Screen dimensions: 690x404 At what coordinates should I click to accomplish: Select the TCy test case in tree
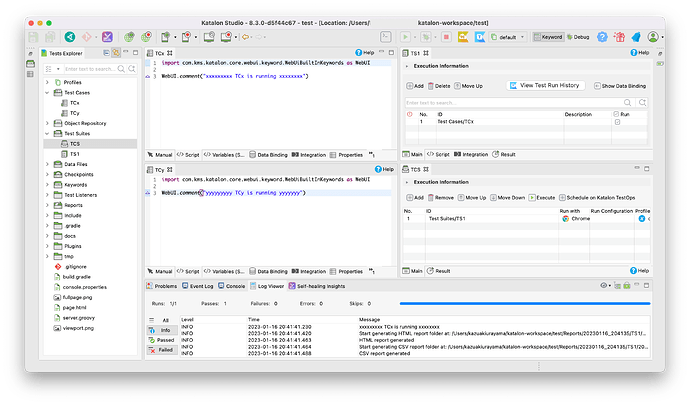pyautogui.click(x=75, y=113)
